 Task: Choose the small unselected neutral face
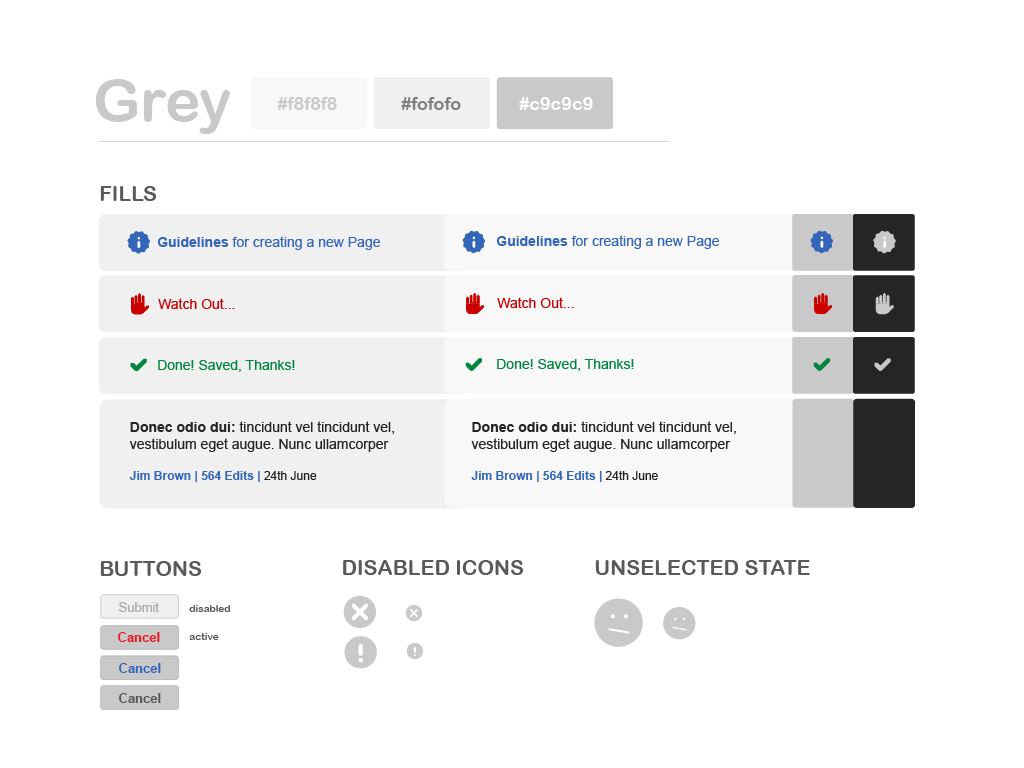(679, 623)
